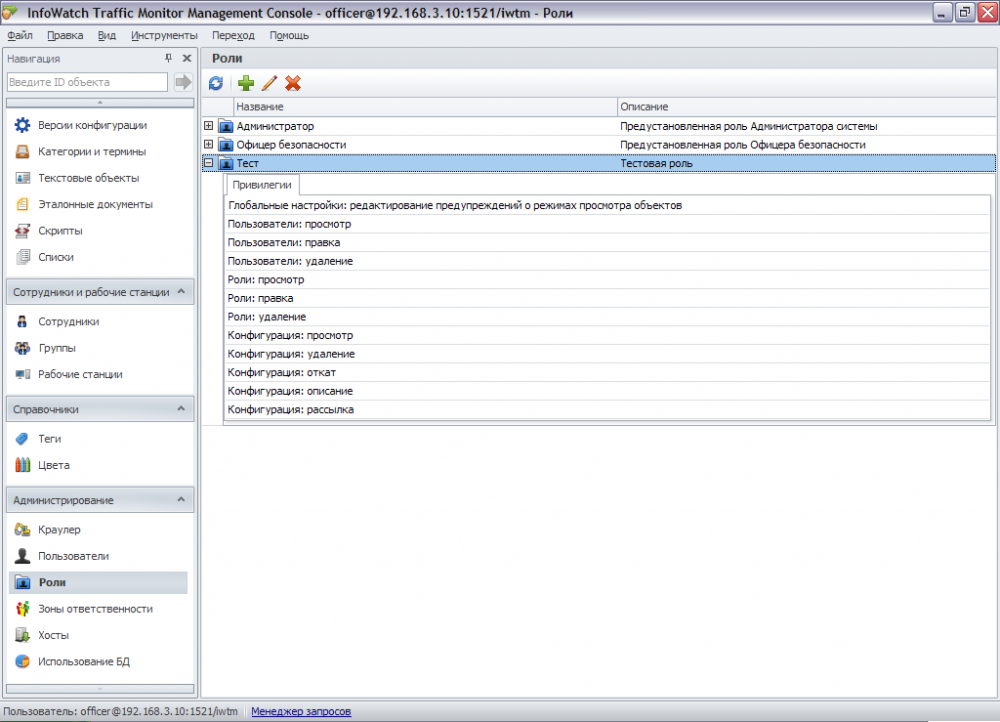Select privilege Роли: удаление
This screenshot has width=1000, height=722.
(x=607, y=316)
